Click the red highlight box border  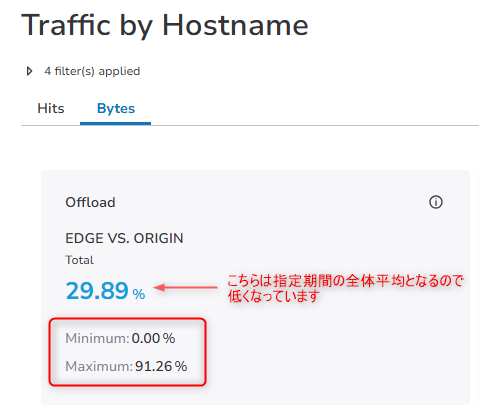127,319
